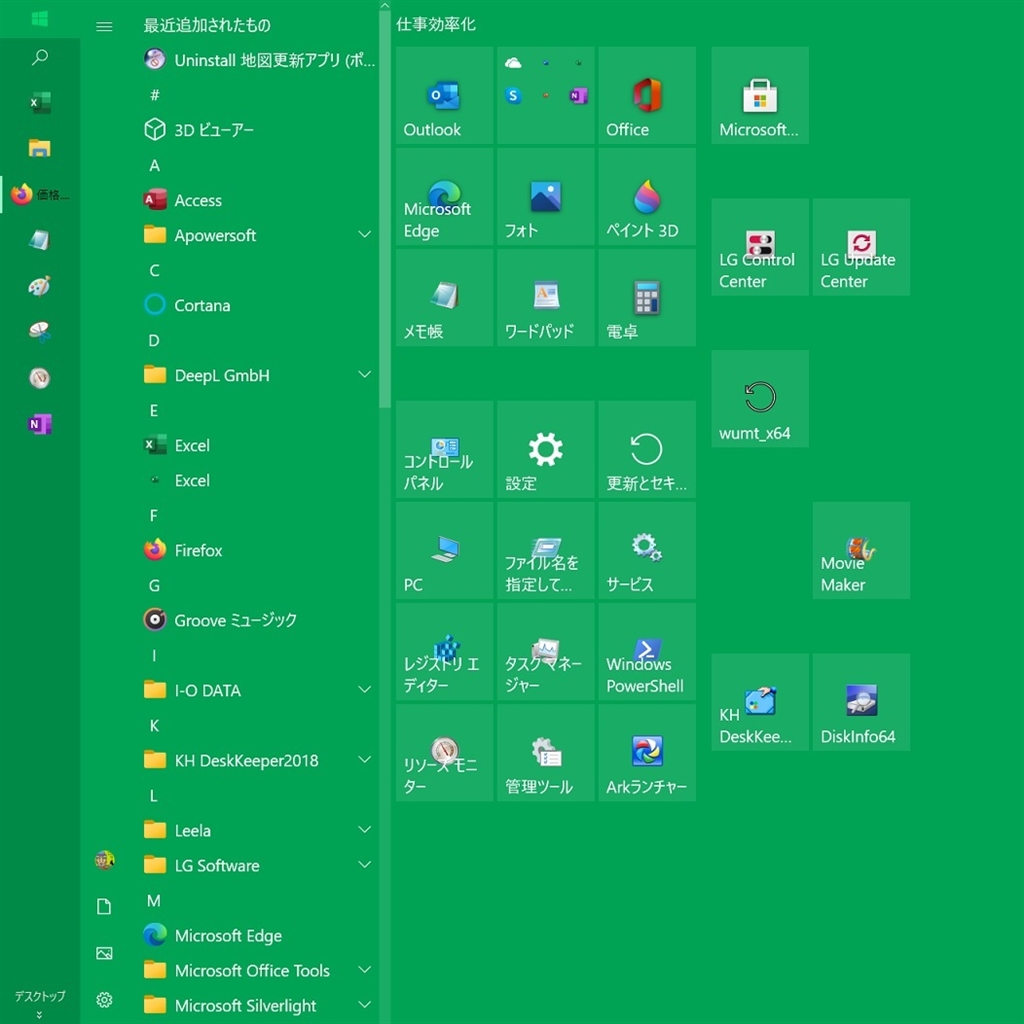Open the Documents shortcut in Start rail

(x=104, y=906)
